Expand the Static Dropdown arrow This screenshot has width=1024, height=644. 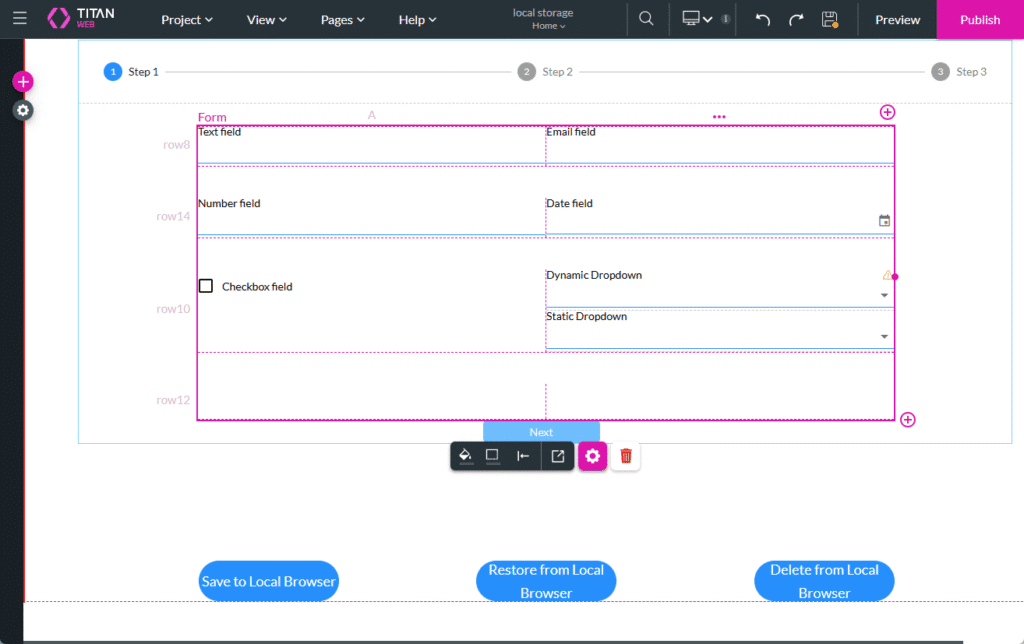click(884, 337)
